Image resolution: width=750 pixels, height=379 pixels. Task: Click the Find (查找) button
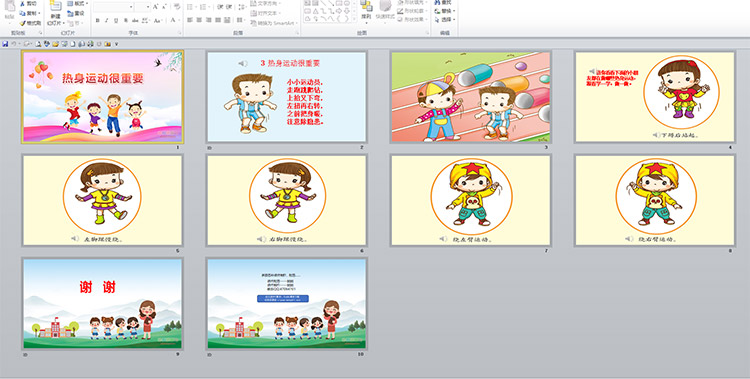click(443, 2)
